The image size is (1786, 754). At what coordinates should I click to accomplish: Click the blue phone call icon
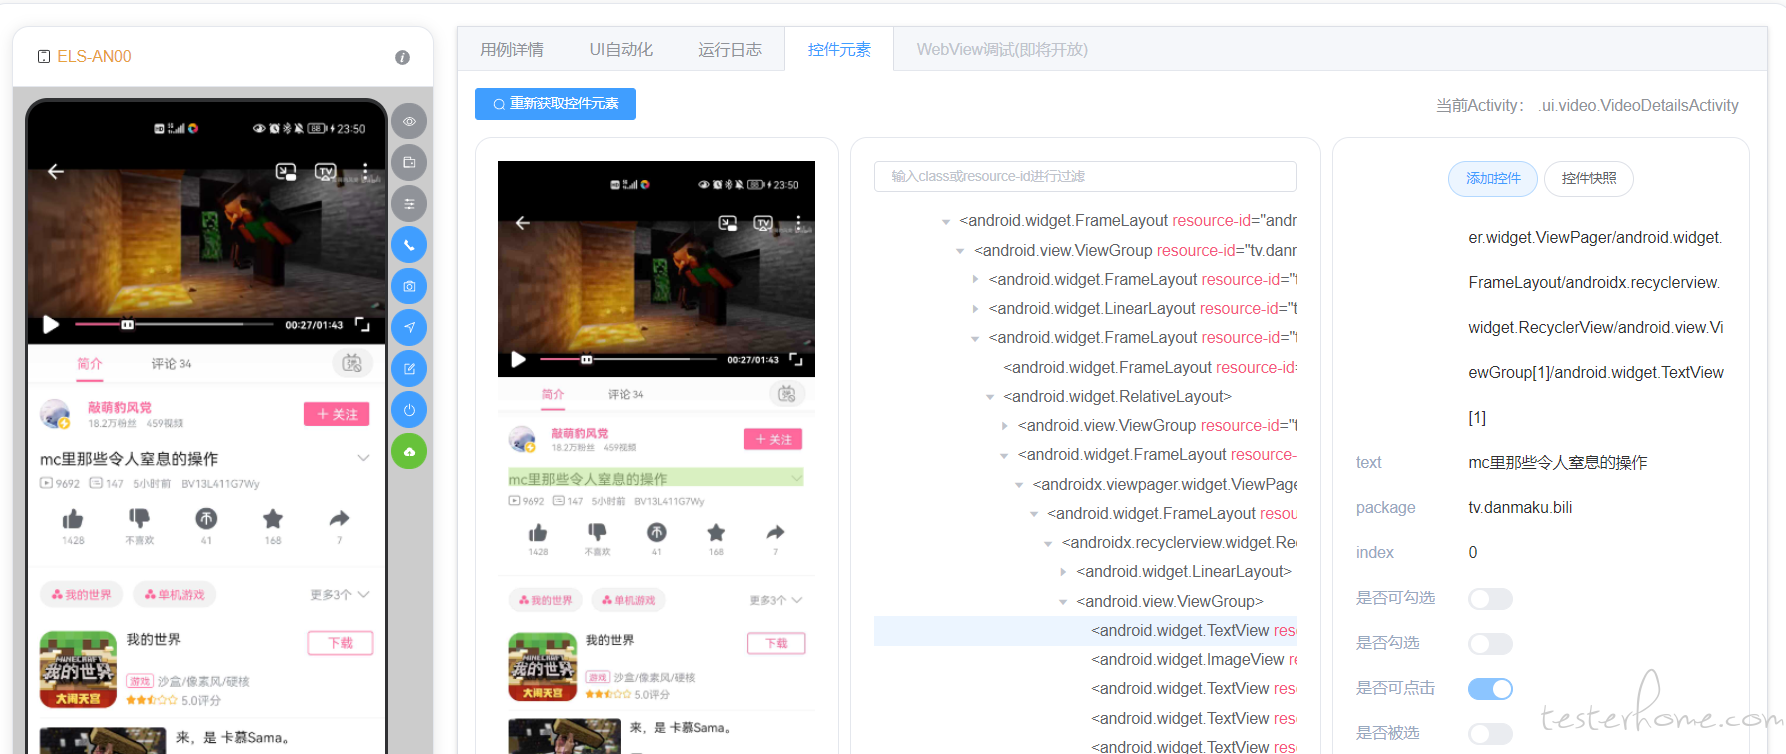pyautogui.click(x=409, y=245)
